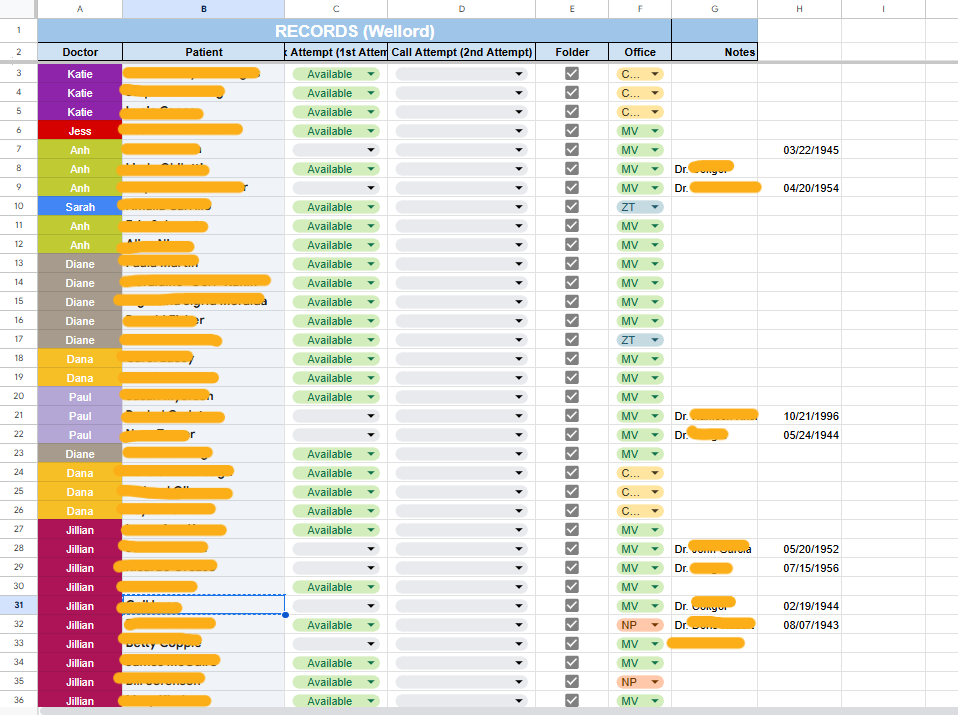Select the Jess cell in row 6

(x=80, y=131)
